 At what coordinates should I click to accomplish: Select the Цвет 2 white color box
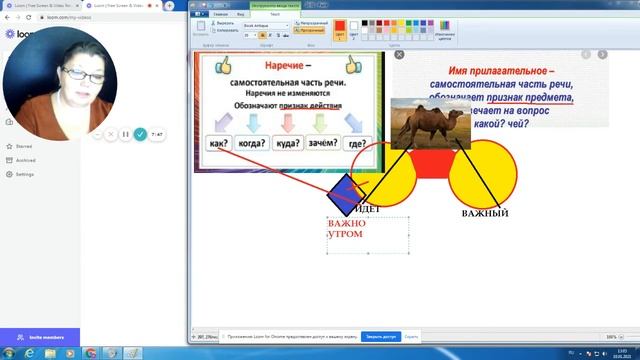pyautogui.click(x=353, y=30)
